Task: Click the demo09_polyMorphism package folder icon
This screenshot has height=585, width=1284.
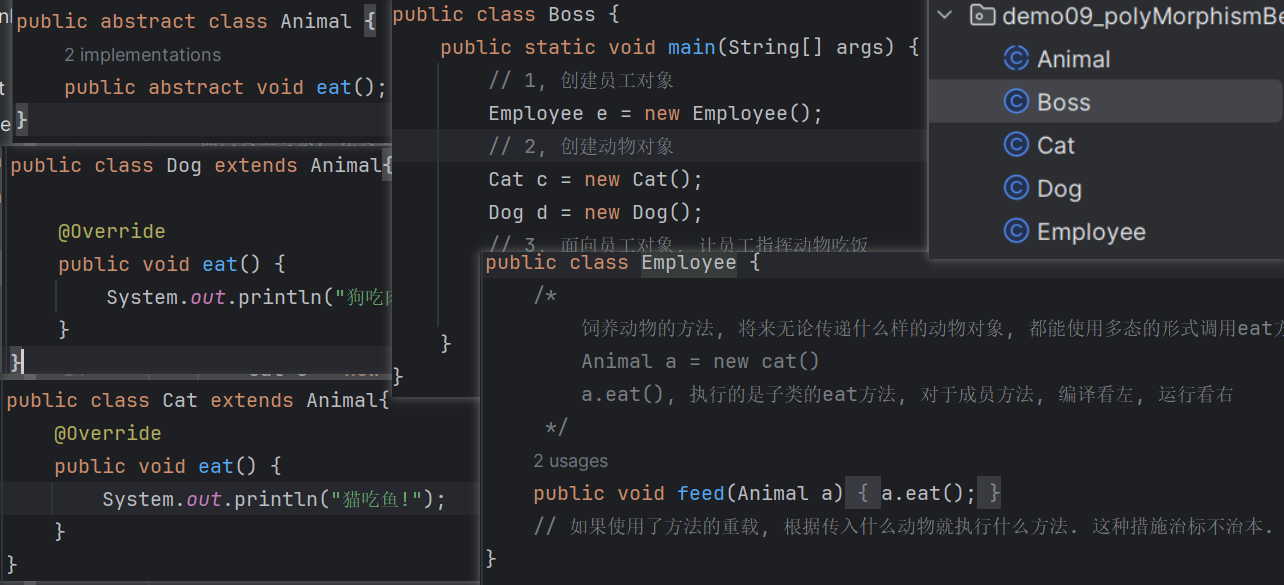Action: (983, 15)
